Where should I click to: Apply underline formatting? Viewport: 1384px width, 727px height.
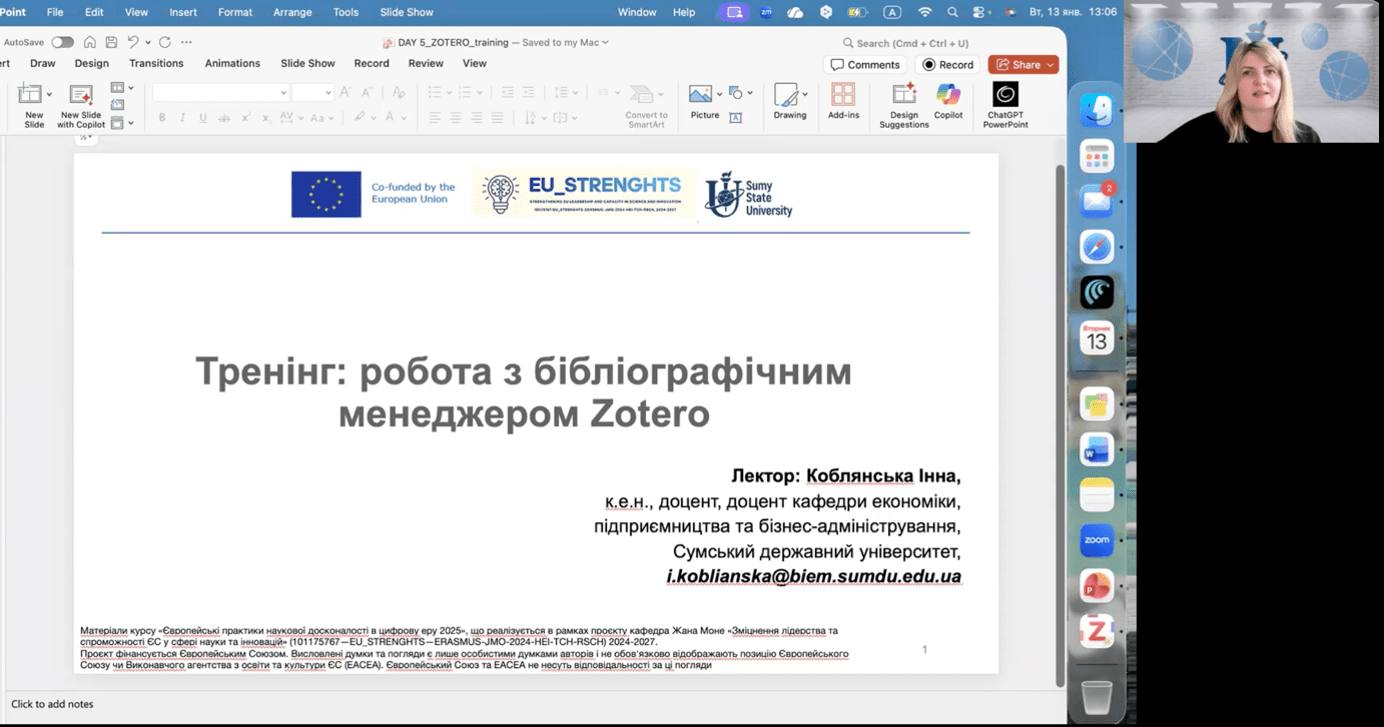tap(202, 117)
